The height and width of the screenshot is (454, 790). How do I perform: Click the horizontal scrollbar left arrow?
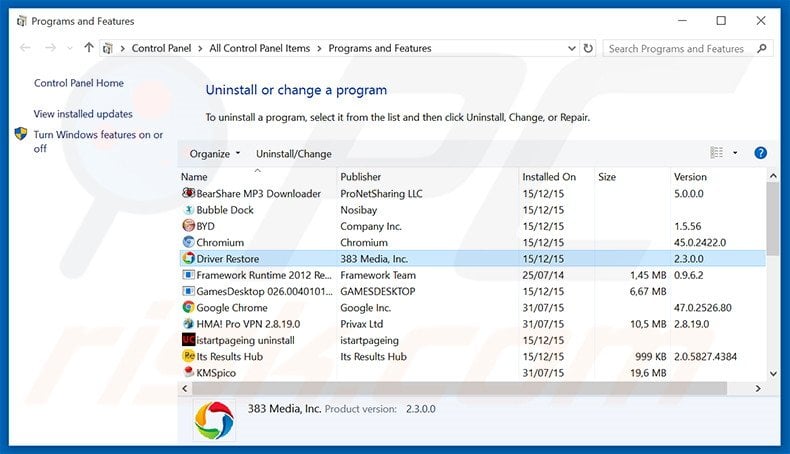tap(184, 388)
